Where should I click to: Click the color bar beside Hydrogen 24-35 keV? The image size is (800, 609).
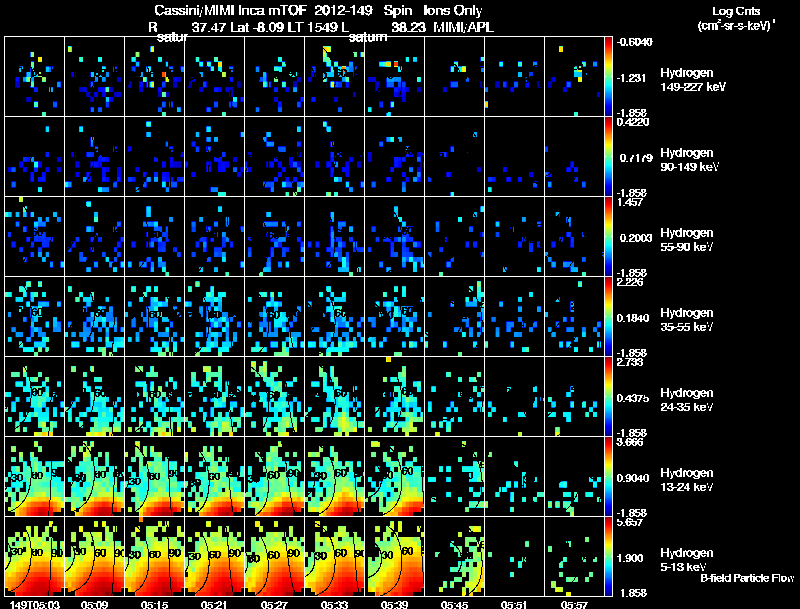click(x=608, y=396)
